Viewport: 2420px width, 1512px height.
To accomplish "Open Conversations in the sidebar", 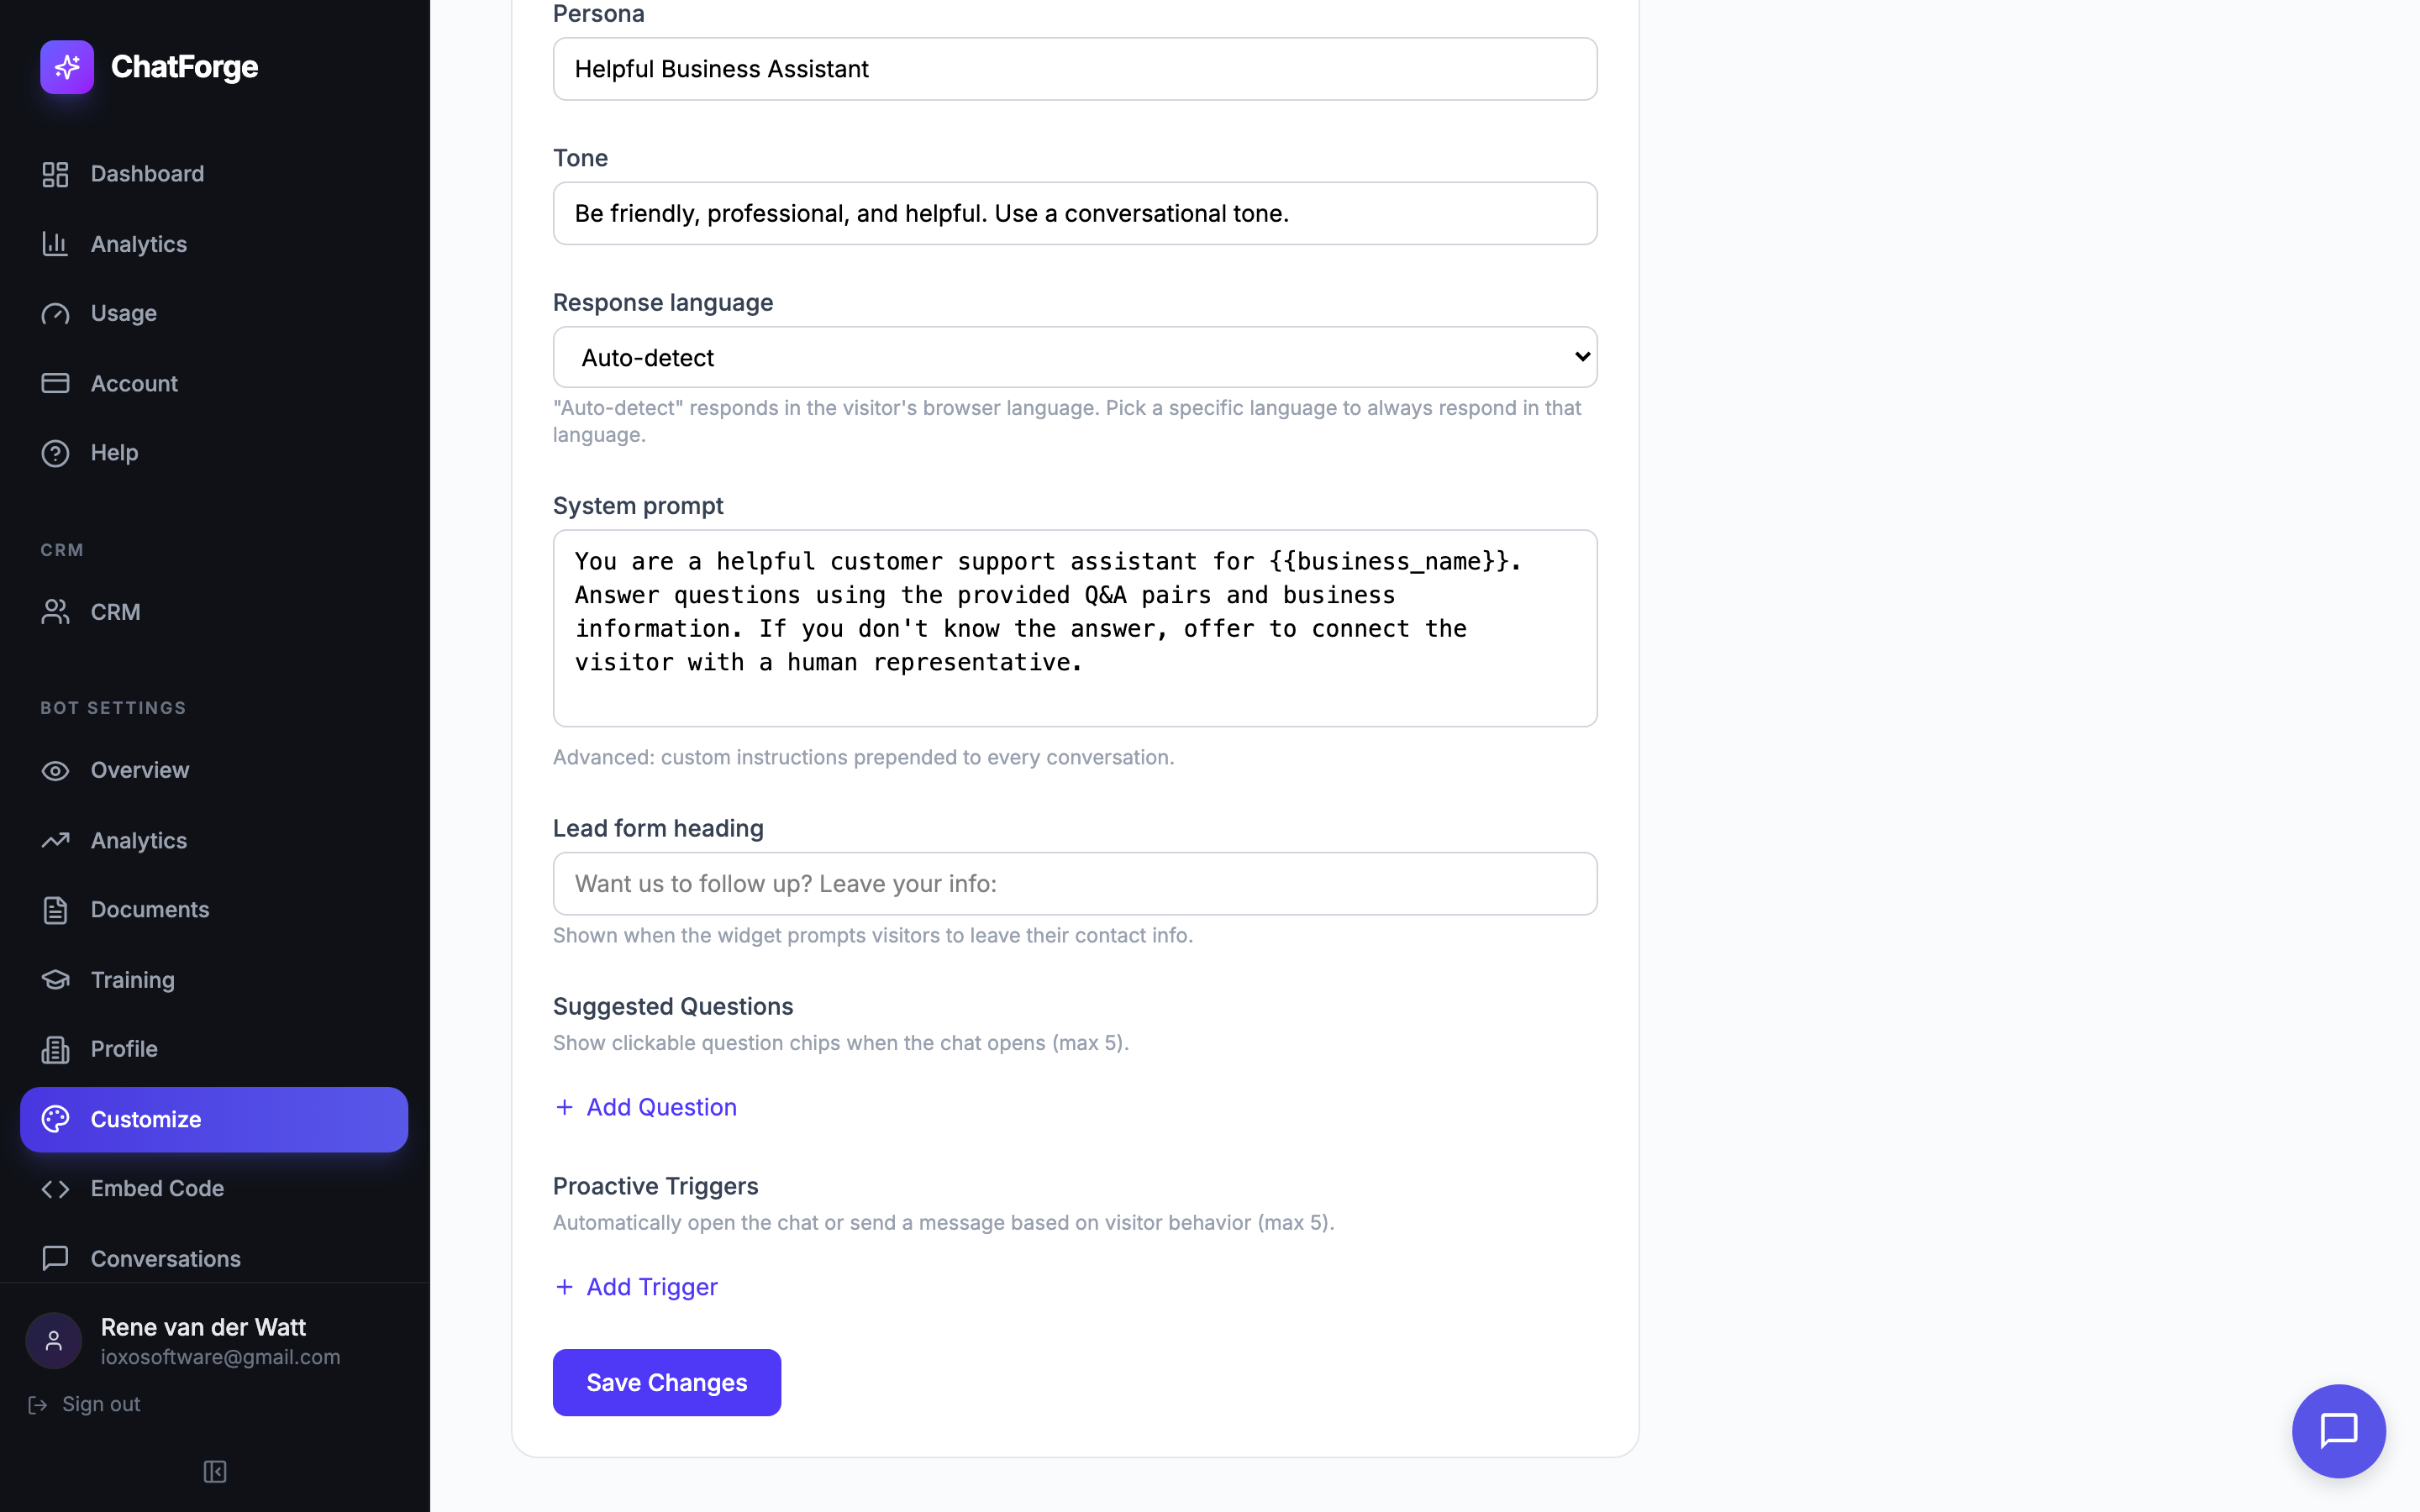I will tap(165, 1258).
